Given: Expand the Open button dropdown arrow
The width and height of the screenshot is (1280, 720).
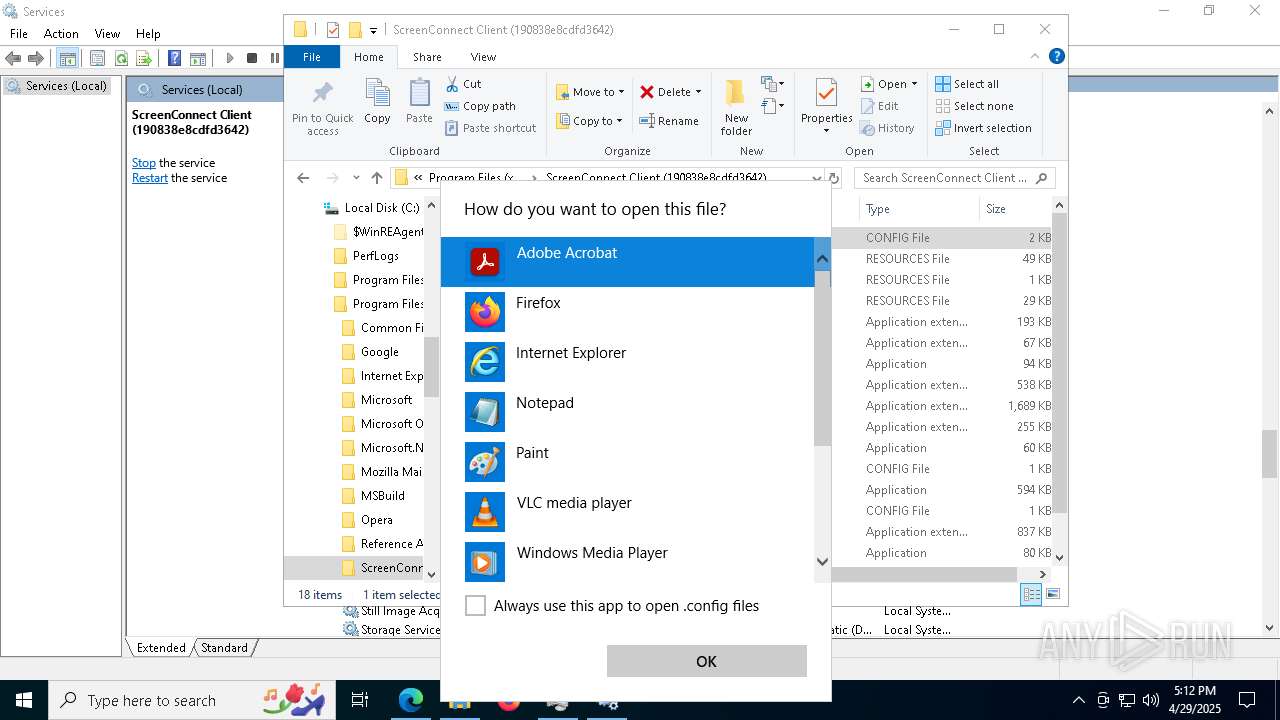Looking at the screenshot, I should [914, 84].
